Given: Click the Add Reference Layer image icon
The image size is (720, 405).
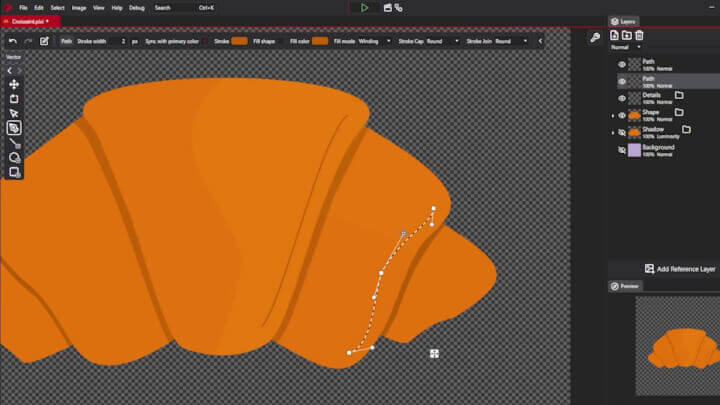Looking at the screenshot, I should click(649, 269).
